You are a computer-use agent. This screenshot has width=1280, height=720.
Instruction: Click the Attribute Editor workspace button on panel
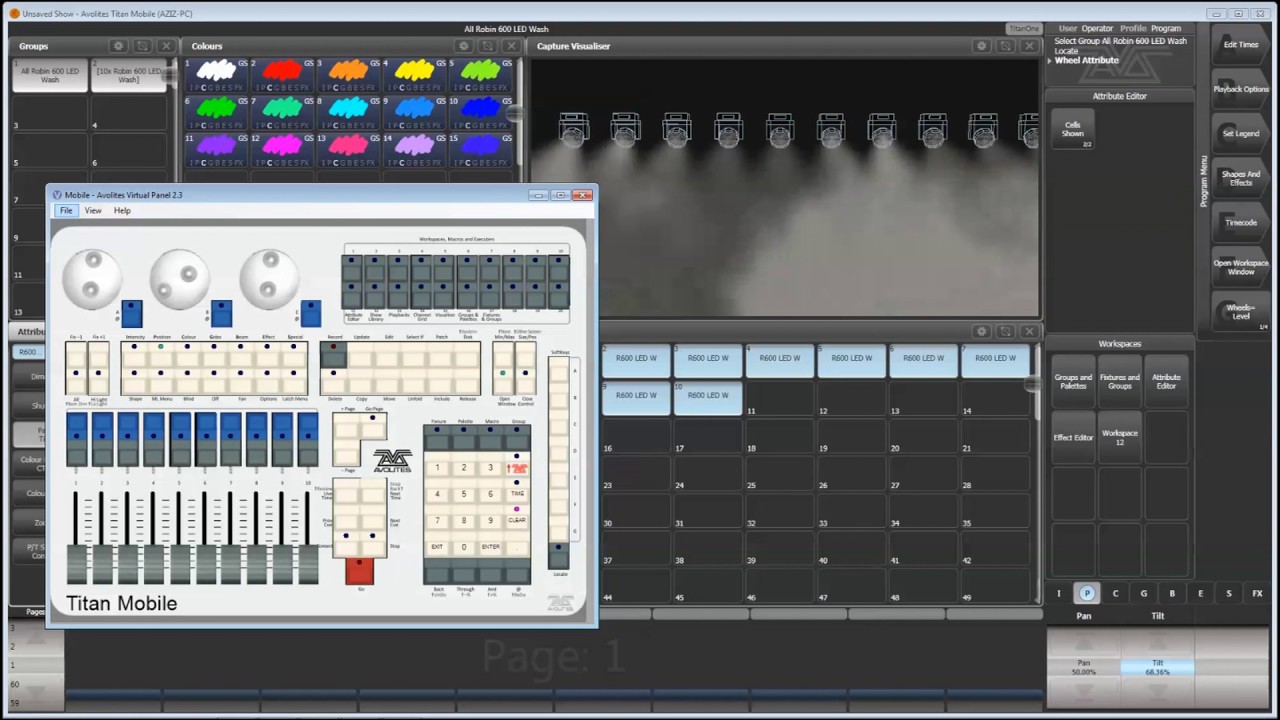click(x=352, y=294)
